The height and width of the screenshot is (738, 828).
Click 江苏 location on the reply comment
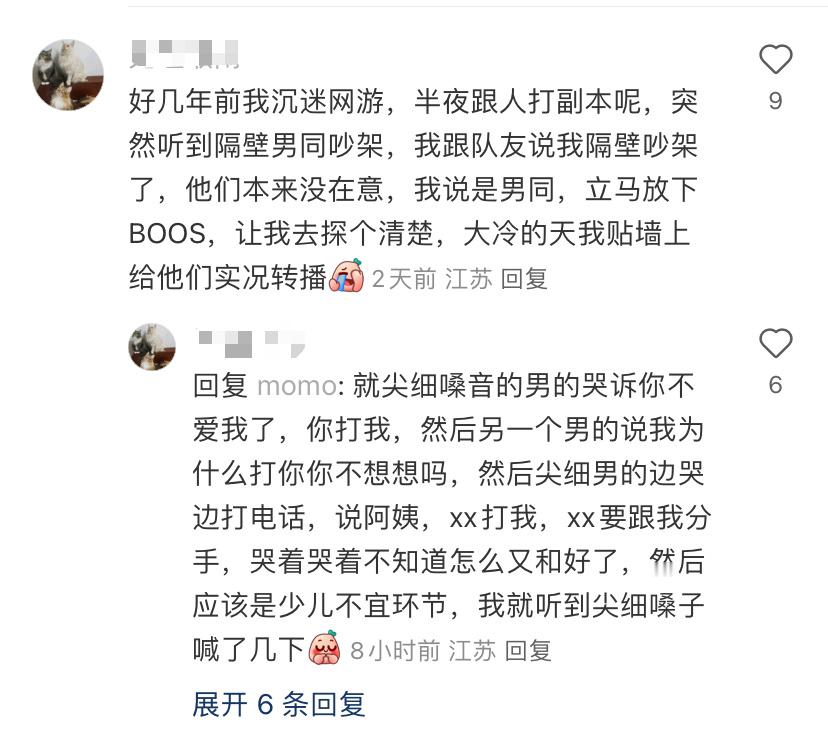click(x=472, y=650)
